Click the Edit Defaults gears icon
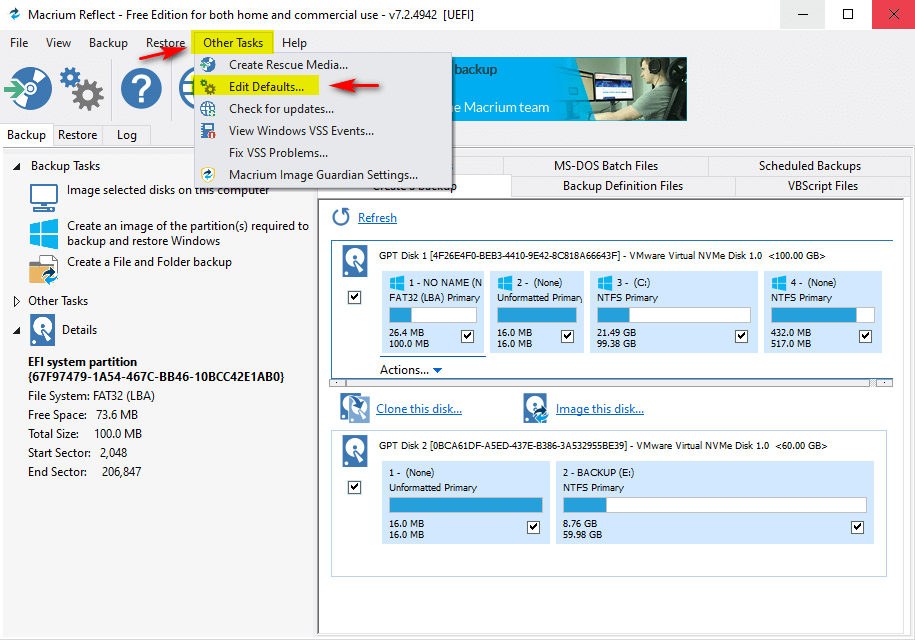The width and height of the screenshot is (915, 640). click(208, 86)
